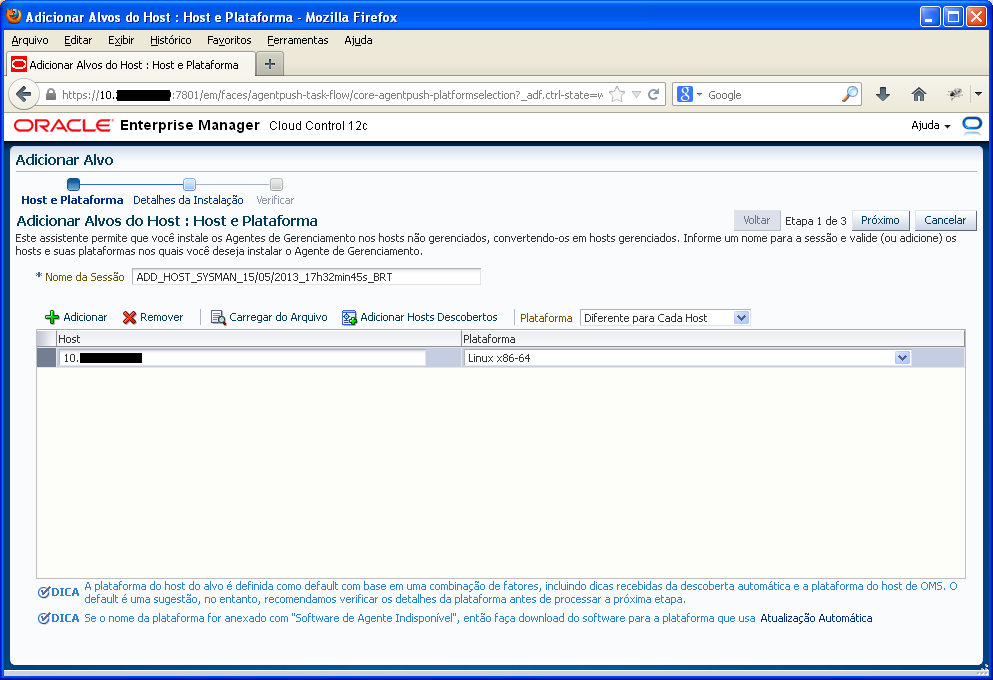Click the Host e Plataforma step label
993x680 pixels.
tap(72, 200)
